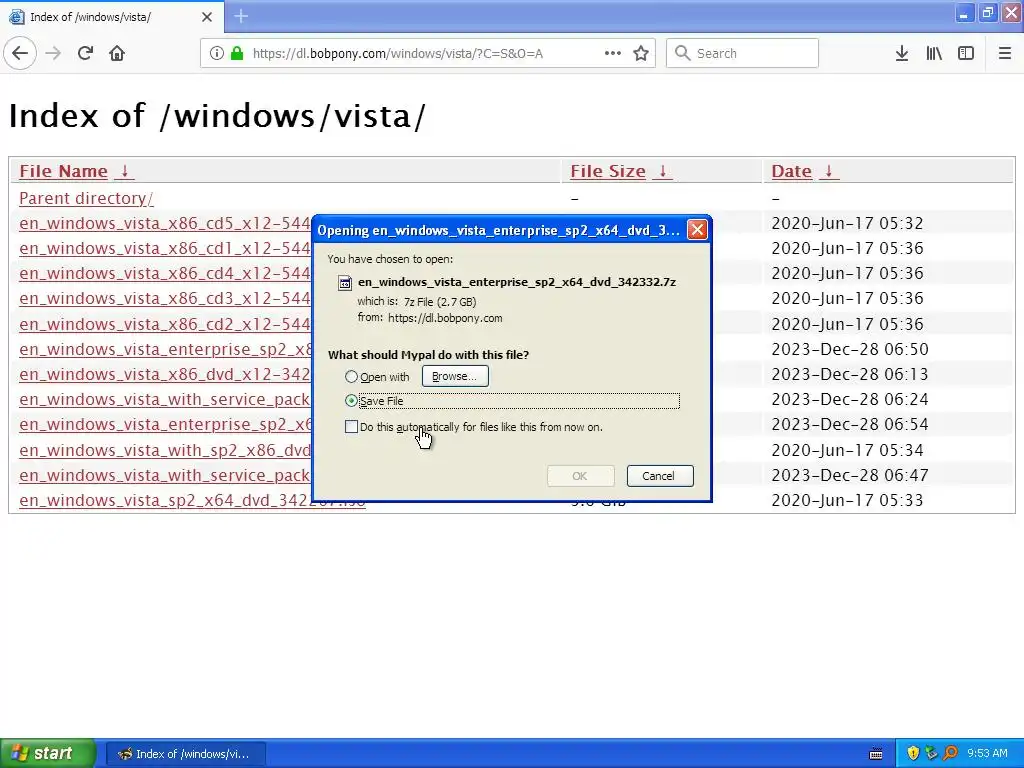
Task: Open the hamburger application menu
Action: 1005,53
